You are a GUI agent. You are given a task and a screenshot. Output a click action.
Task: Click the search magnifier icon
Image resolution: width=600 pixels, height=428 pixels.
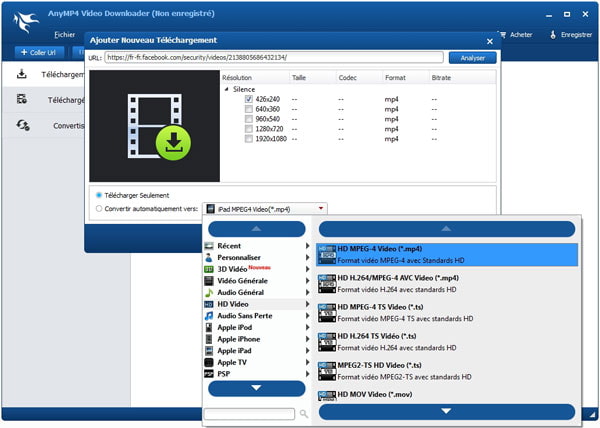pyautogui.click(x=304, y=413)
